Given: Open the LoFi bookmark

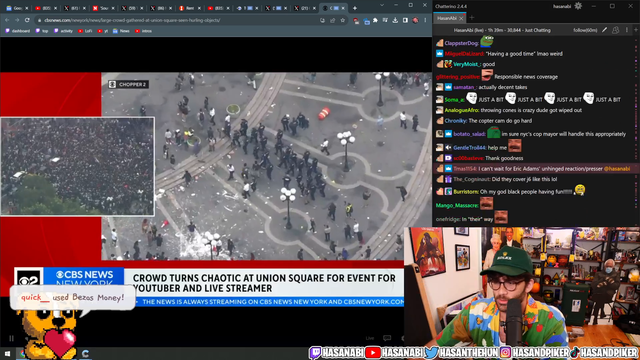Looking at the screenshot, I should tap(85, 31).
